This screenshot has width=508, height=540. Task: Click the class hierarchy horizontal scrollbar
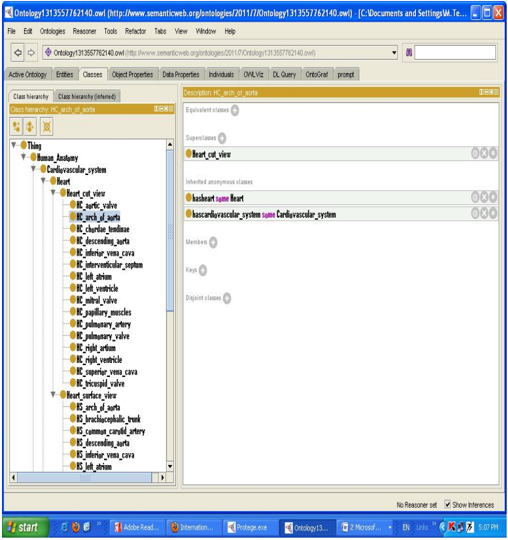click(x=84, y=477)
